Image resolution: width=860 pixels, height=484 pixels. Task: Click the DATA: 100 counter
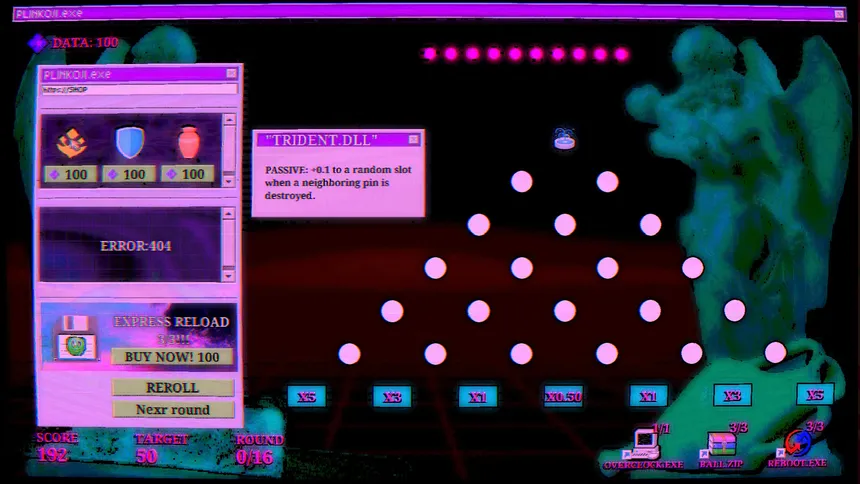coord(85,43)
